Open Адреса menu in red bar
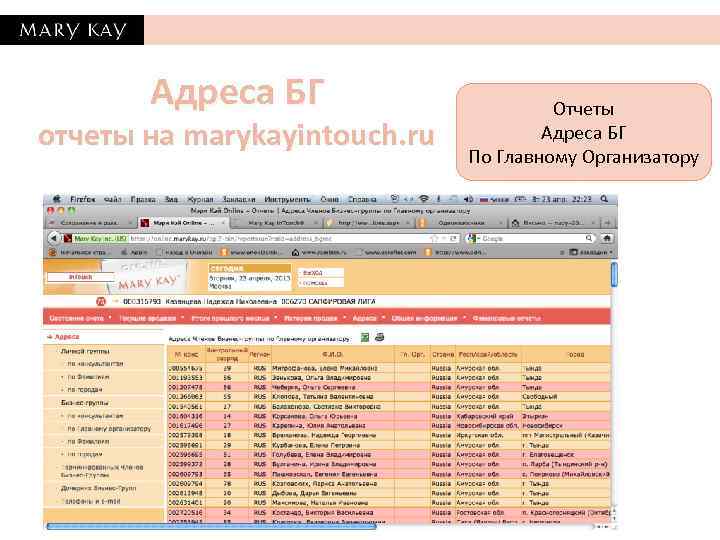Viewport: 720px width, 540px height. pos(364,318)
